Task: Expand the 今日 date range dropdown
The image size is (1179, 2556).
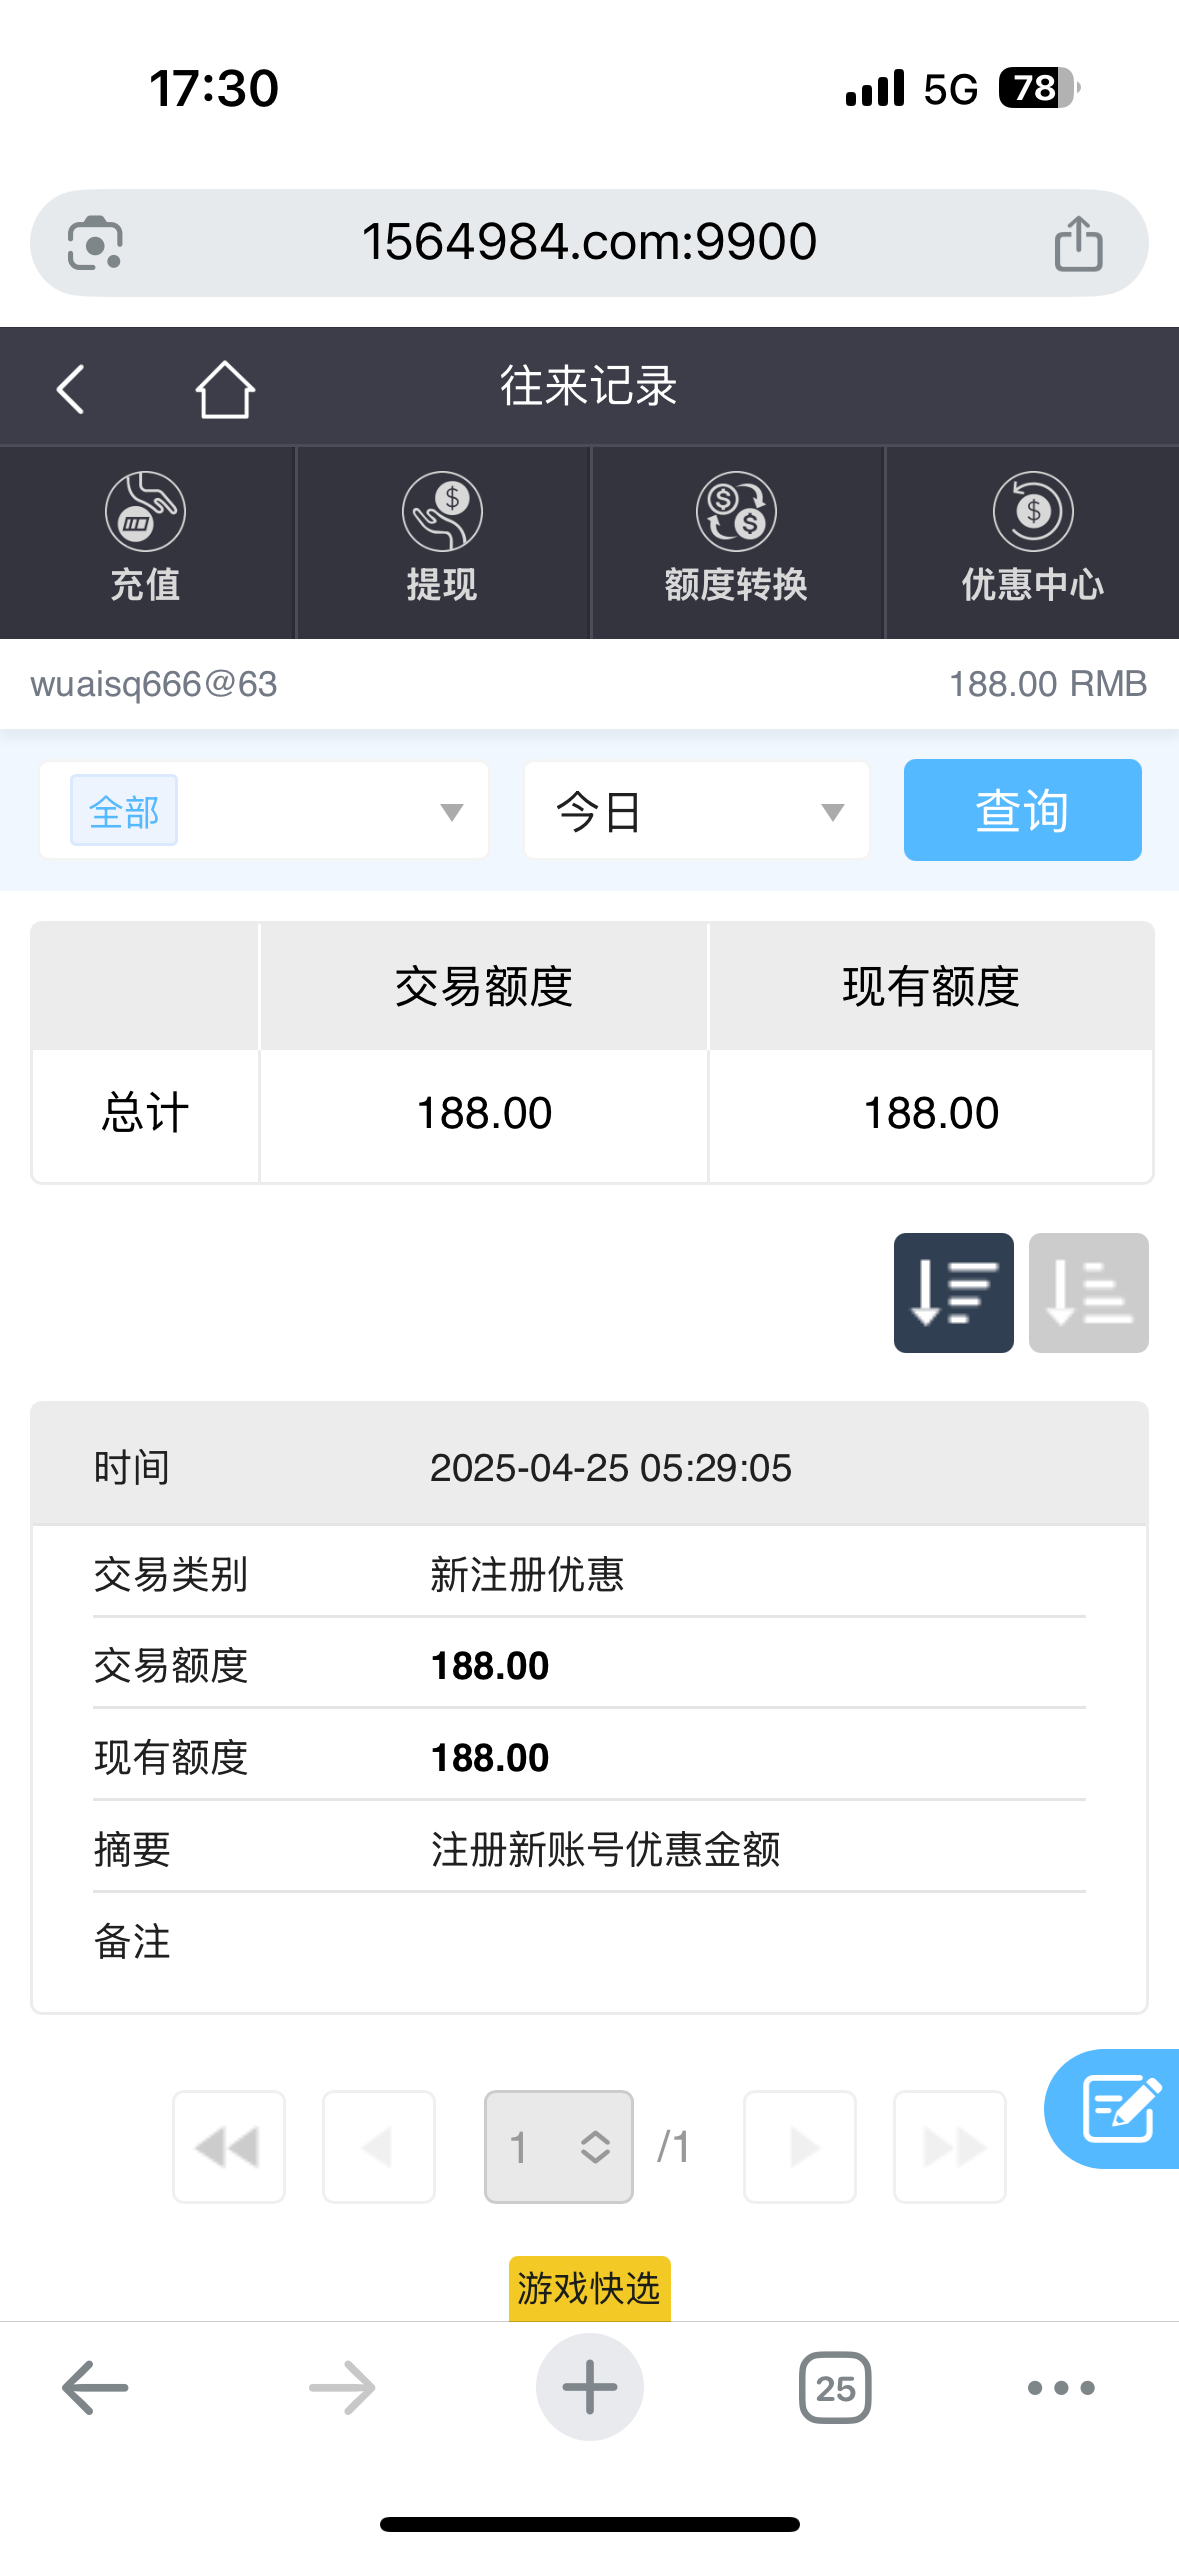Action: coord(697,811)
